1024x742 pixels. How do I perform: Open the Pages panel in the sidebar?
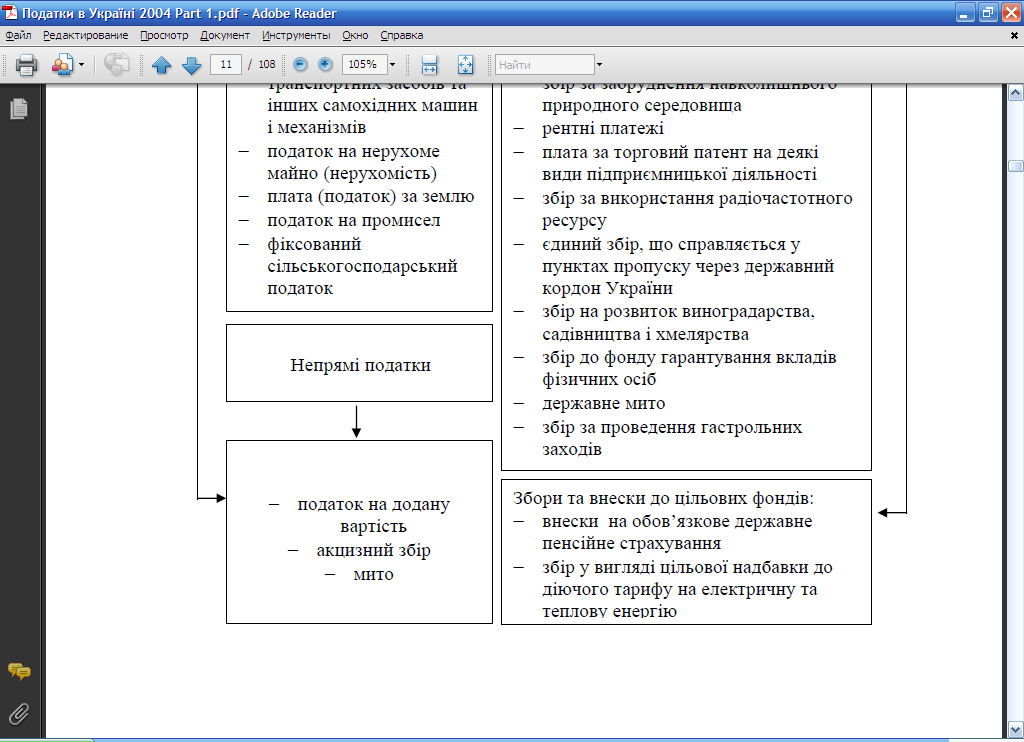(x=19, y=108)
